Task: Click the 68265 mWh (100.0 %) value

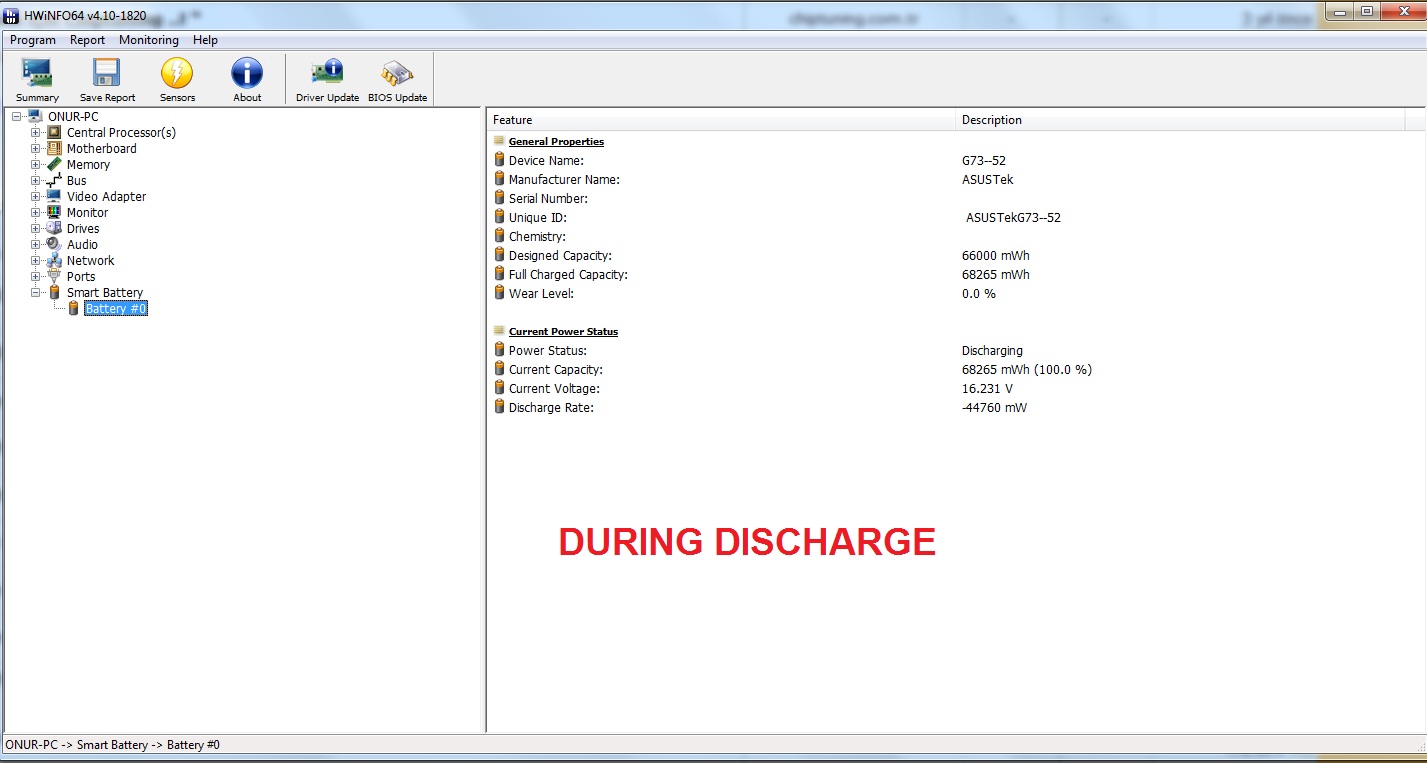Action: 1027,370
